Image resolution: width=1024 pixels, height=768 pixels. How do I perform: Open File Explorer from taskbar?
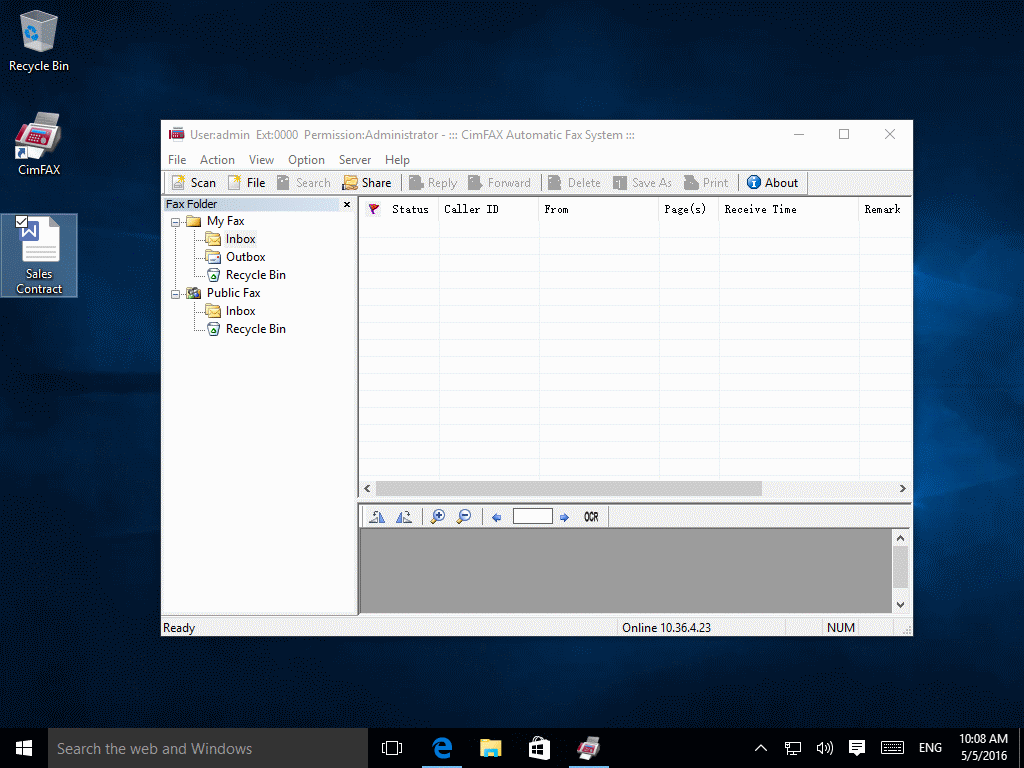(490, 748)
